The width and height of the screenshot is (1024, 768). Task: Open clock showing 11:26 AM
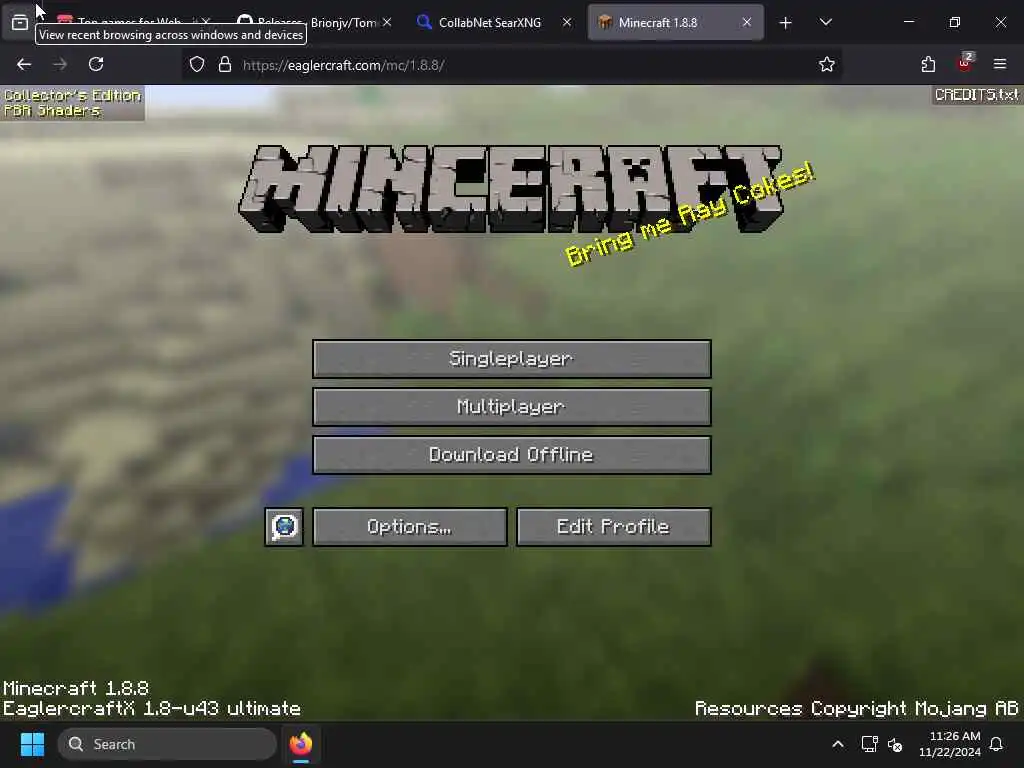tap(950, 744)
